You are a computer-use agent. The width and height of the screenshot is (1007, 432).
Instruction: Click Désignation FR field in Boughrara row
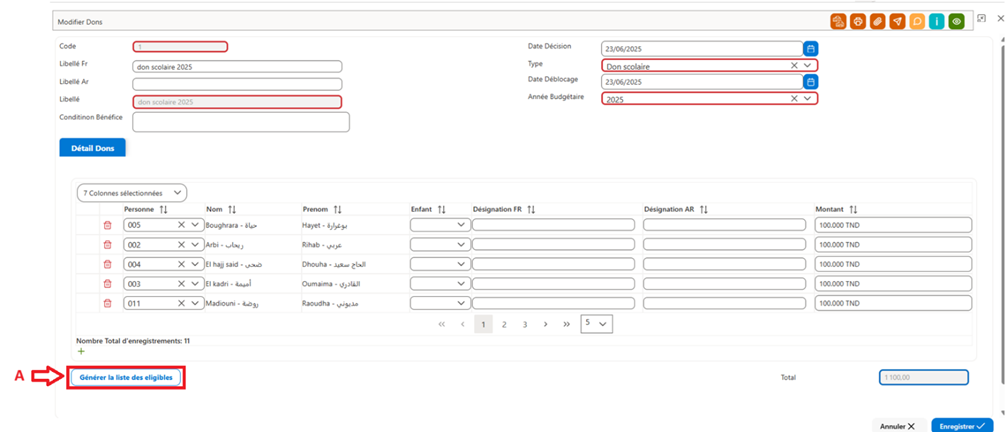pyautogui.click(x=554, y=225)
